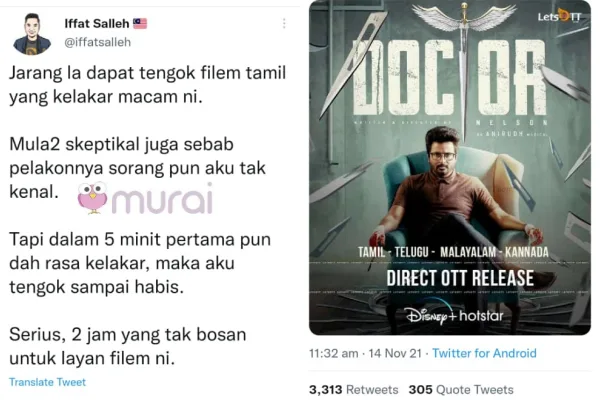Open the @iffatsalleh handle link
Screen dimensions: 600x400
(98, 42)
